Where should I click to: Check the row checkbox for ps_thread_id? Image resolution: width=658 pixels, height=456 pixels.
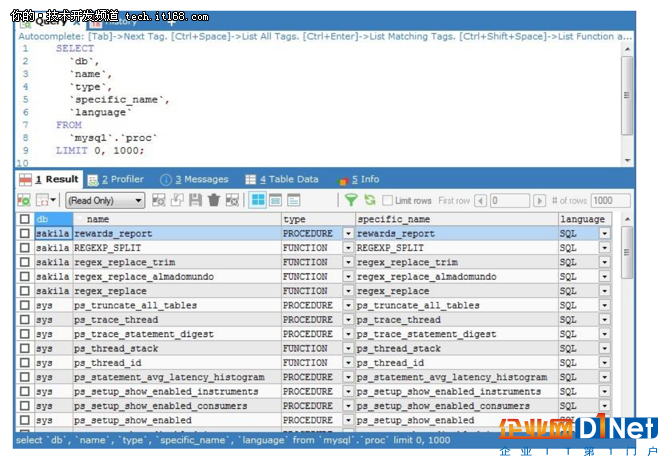click(x=25, y=362)
